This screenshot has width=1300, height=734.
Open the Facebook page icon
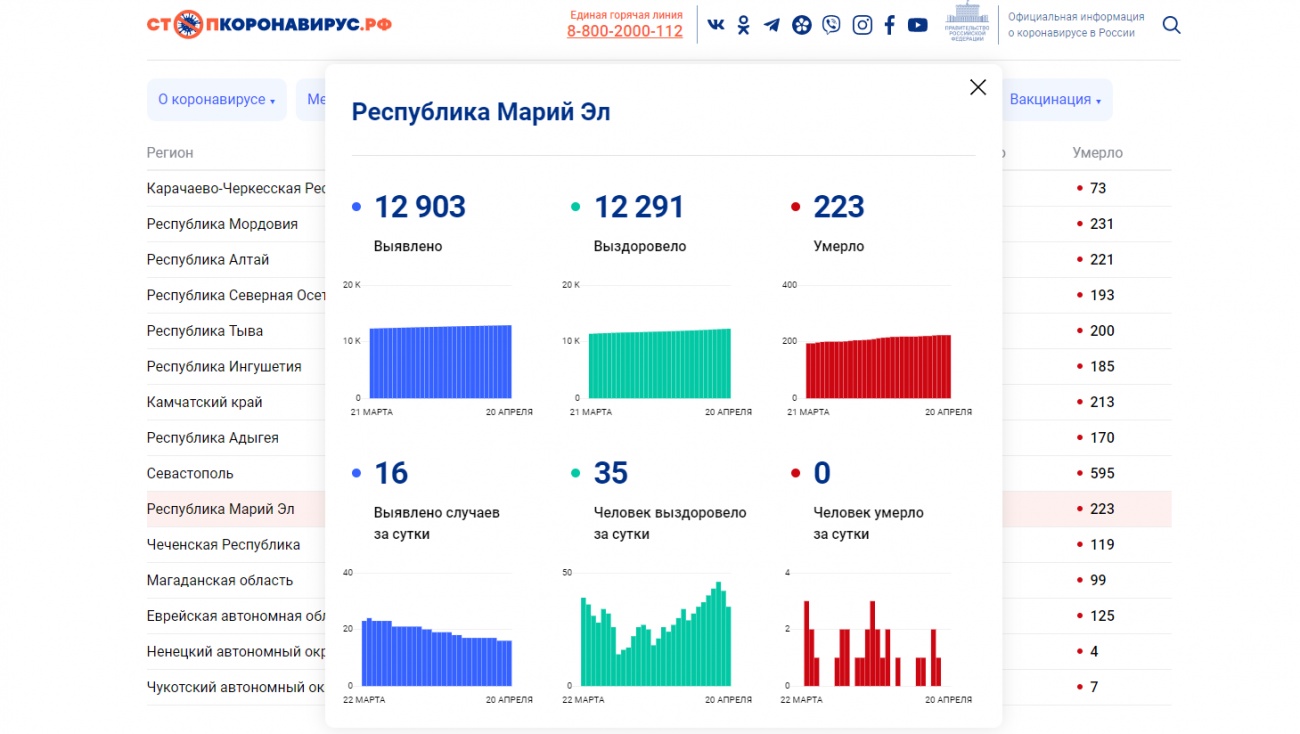pyautogui.click(x=889, y=25)
